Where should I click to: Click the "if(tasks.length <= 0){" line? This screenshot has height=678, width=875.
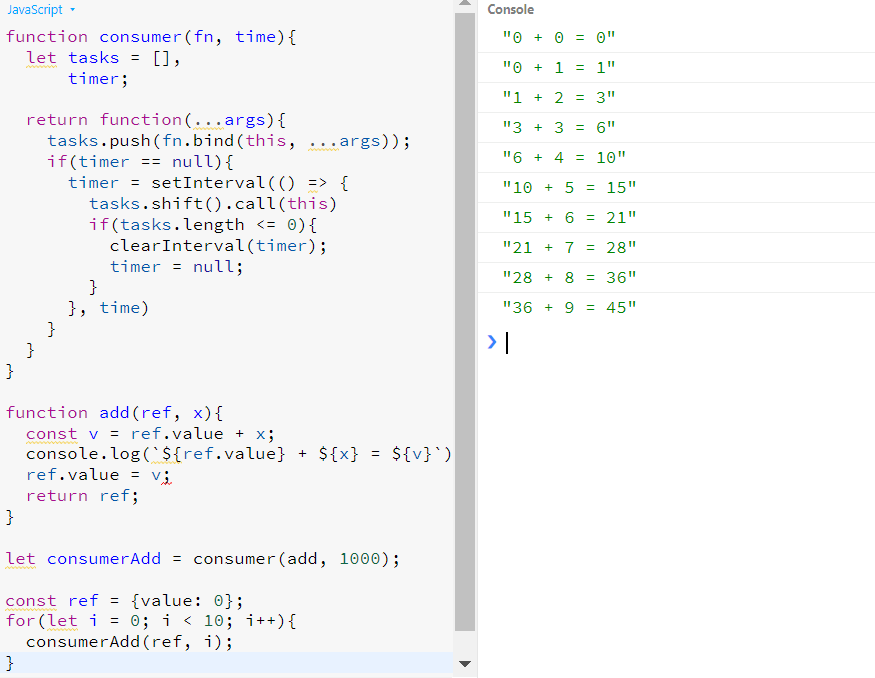(203, 225)
